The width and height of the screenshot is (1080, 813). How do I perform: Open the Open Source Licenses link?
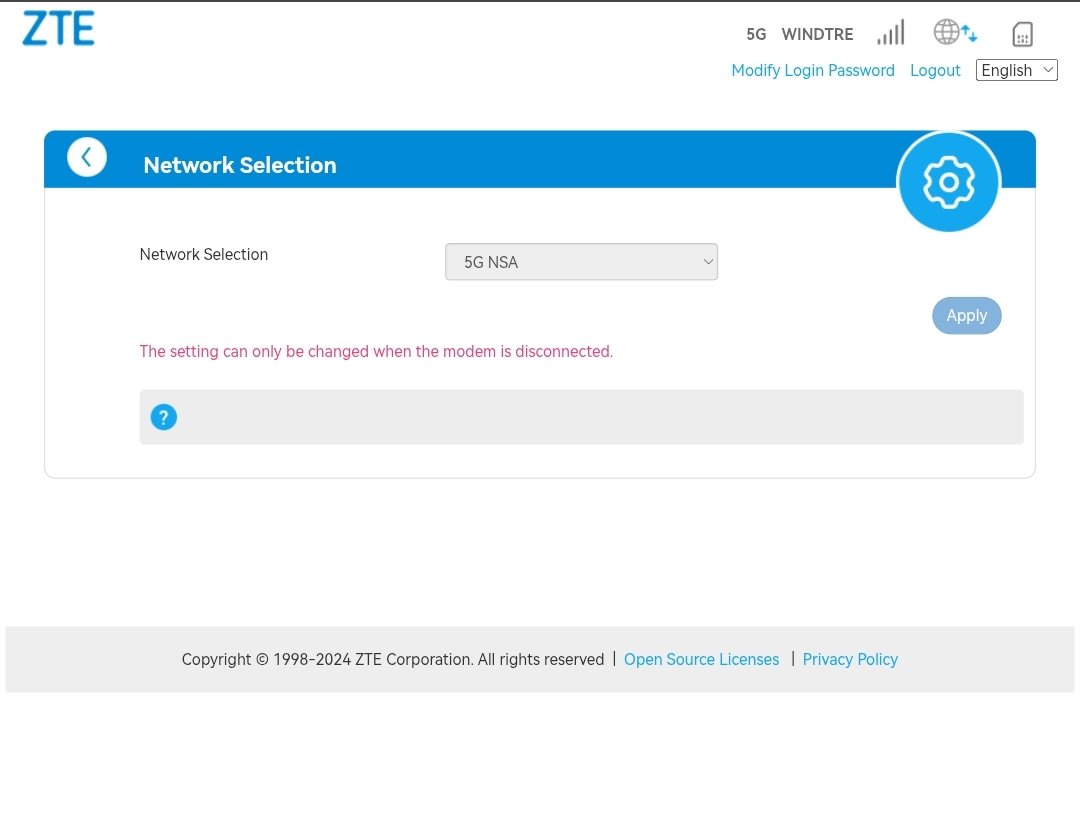coord(701,659)
